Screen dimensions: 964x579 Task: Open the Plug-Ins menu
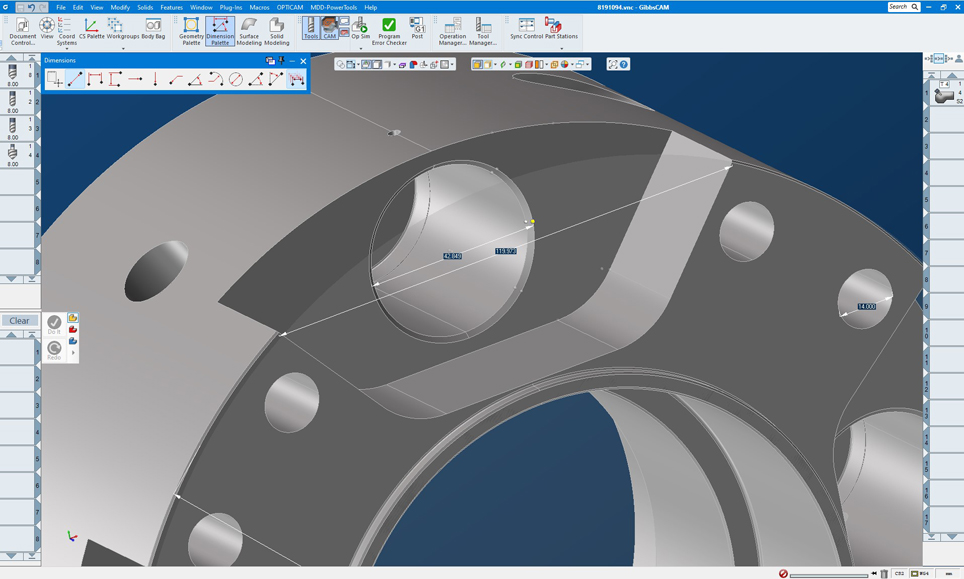coord(231,7)
